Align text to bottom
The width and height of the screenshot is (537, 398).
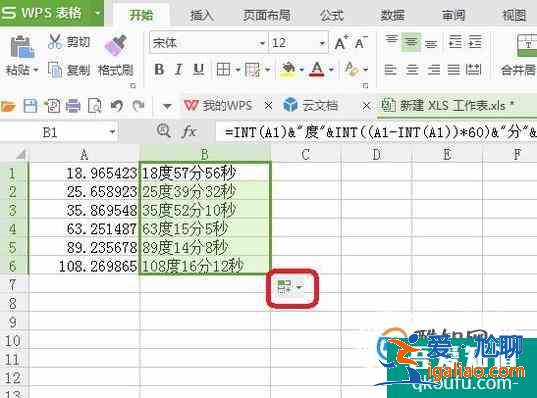point(431,43)
